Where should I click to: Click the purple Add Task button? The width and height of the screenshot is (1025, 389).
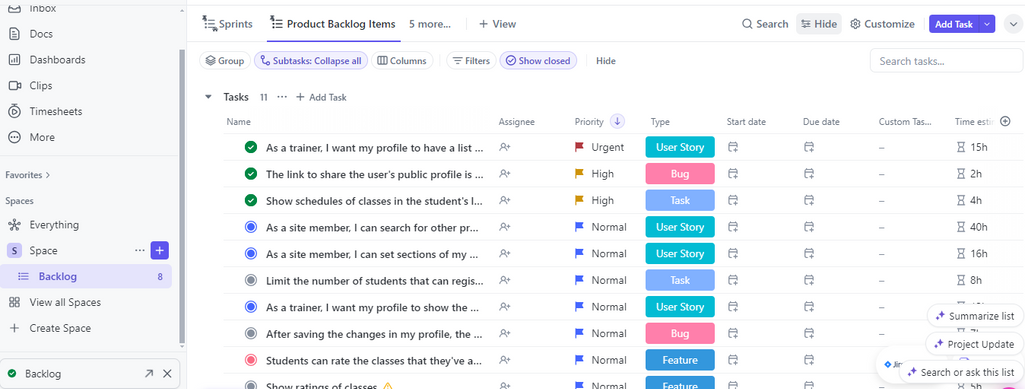[954, 24]
